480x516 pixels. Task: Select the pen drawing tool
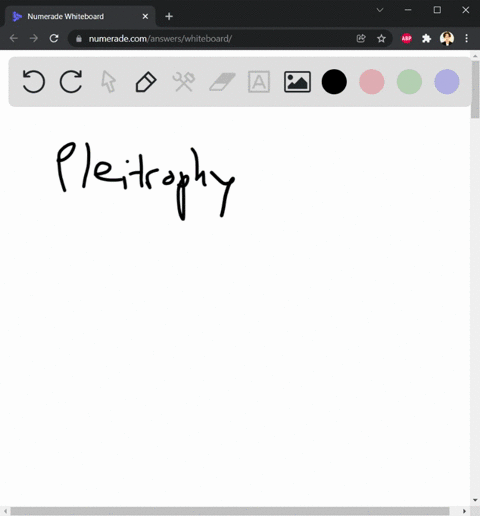pyautogui.click(x=146, y=82)
